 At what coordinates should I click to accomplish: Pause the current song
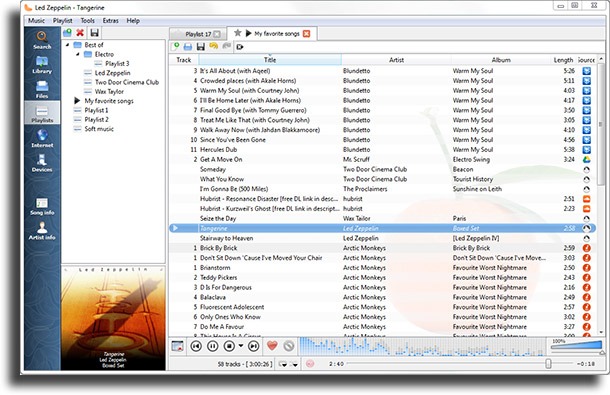click(x=213, y=346)
